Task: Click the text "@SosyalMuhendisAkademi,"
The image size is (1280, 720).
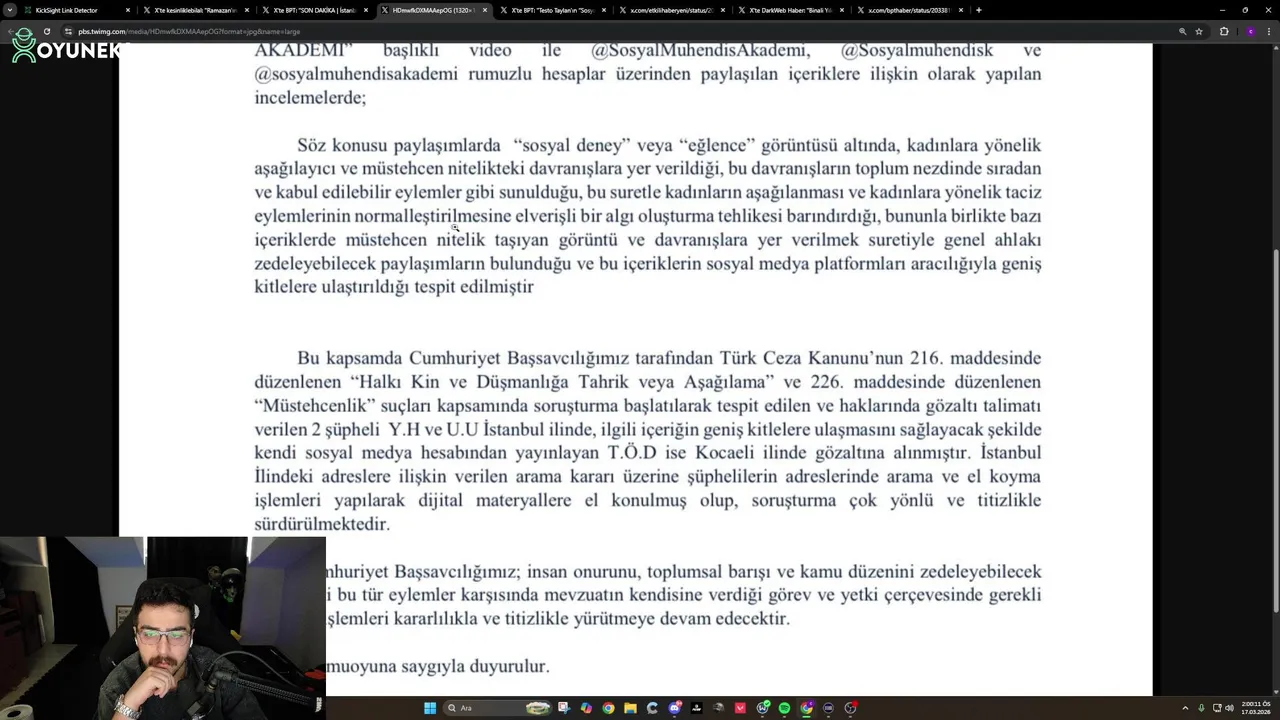Action: click(x=700, y=50)
